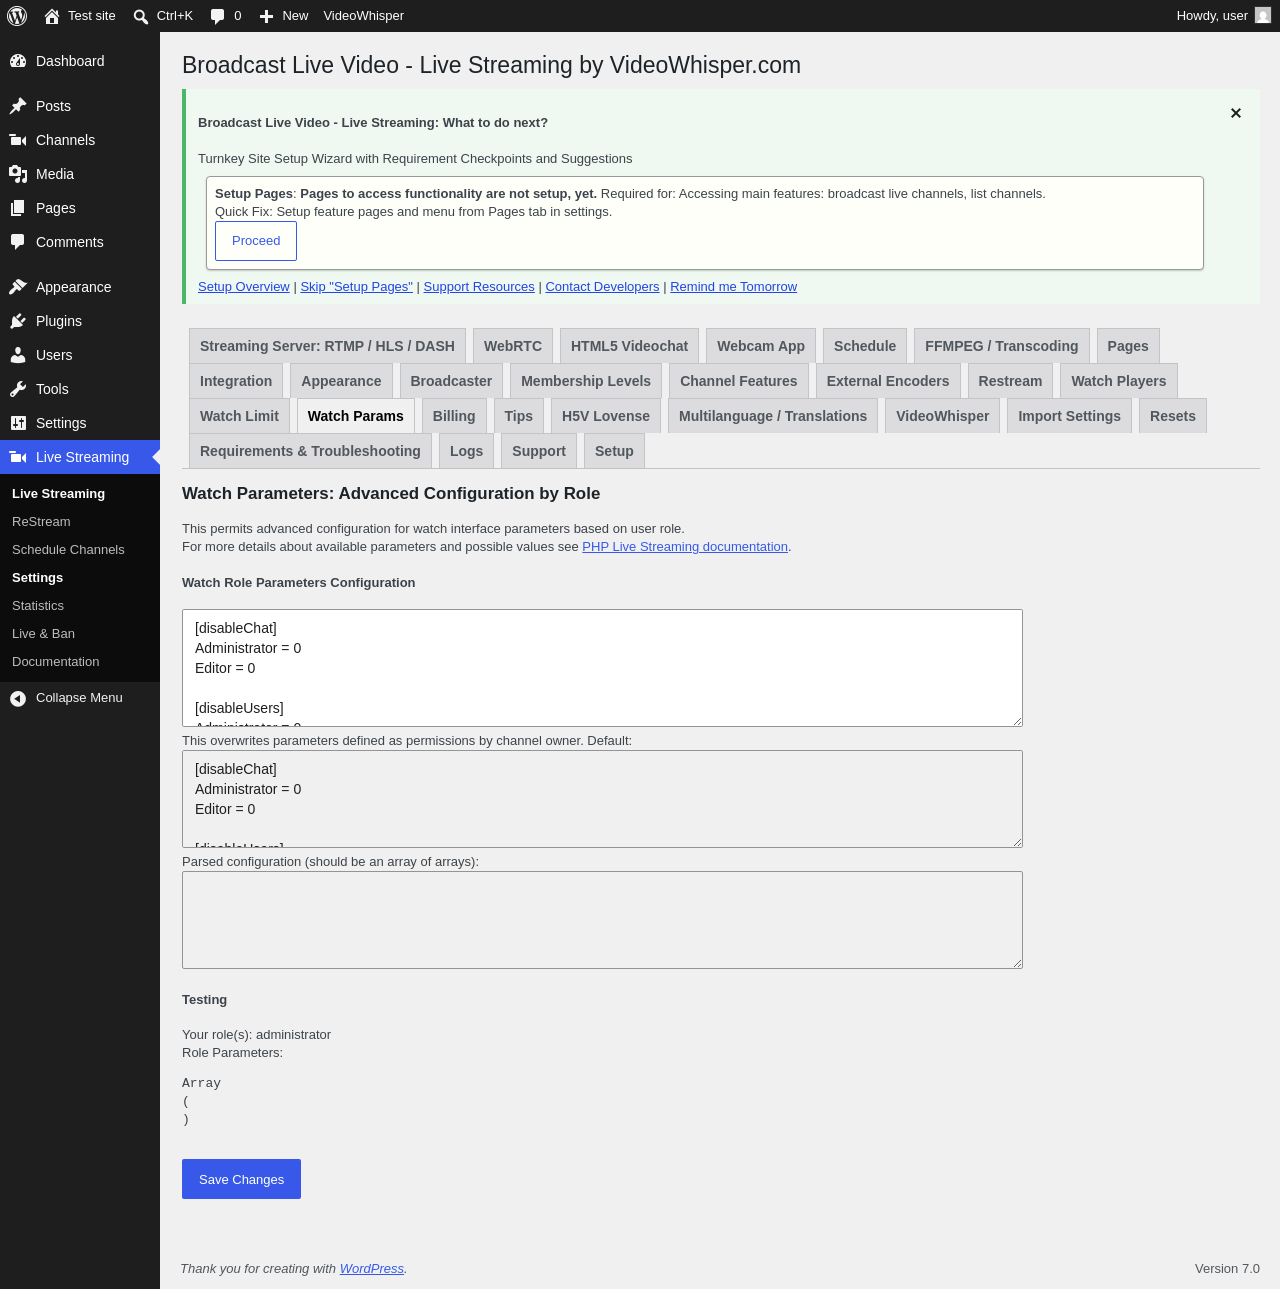Open the Streaming Server: RTMP / HLS / DASH tab
1280x1289 pixels.
point(327,346)
